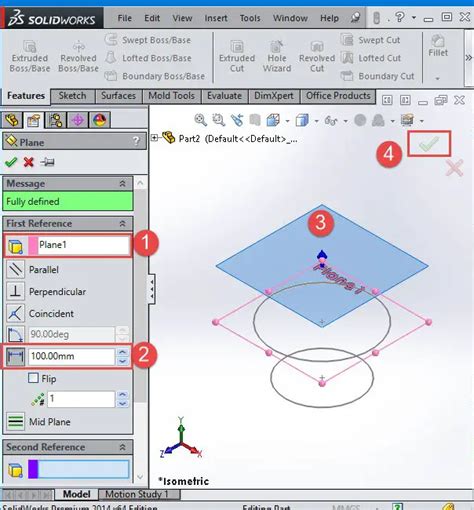Image resolution: width=474 pixels, height=510 pixels.
Task: Click the 100.00mm distance field
Action: [71, 356]
